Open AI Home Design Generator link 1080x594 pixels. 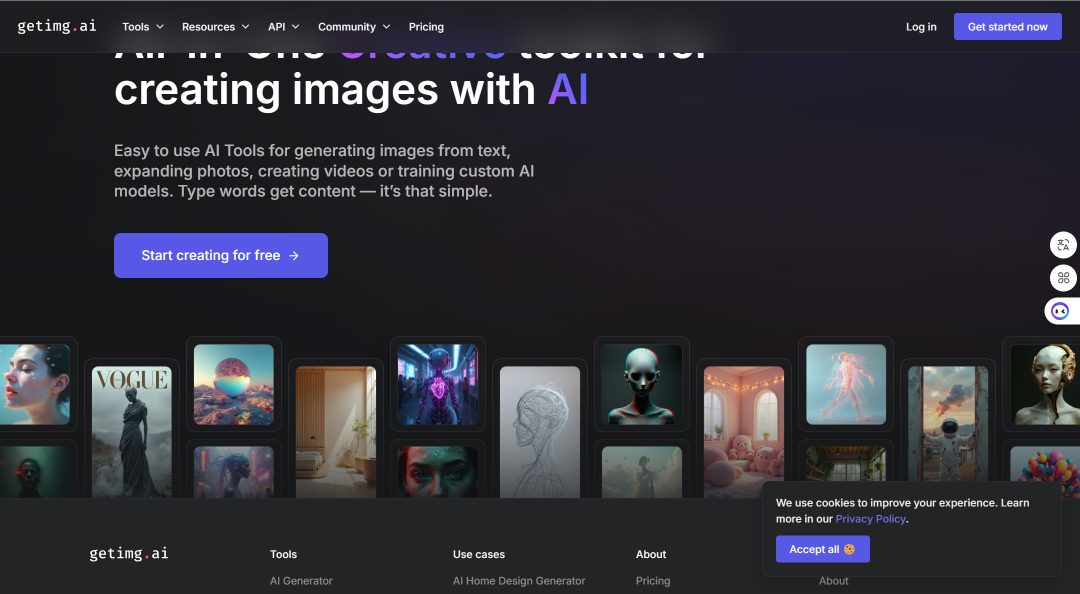[519, 581]
